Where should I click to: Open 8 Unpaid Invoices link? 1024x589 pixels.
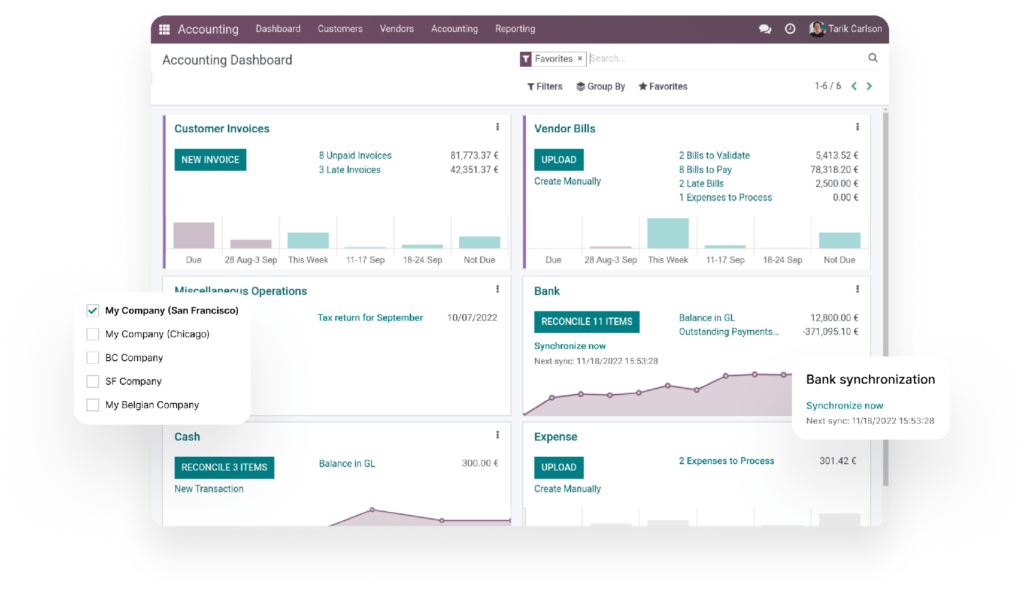[355, 155]
